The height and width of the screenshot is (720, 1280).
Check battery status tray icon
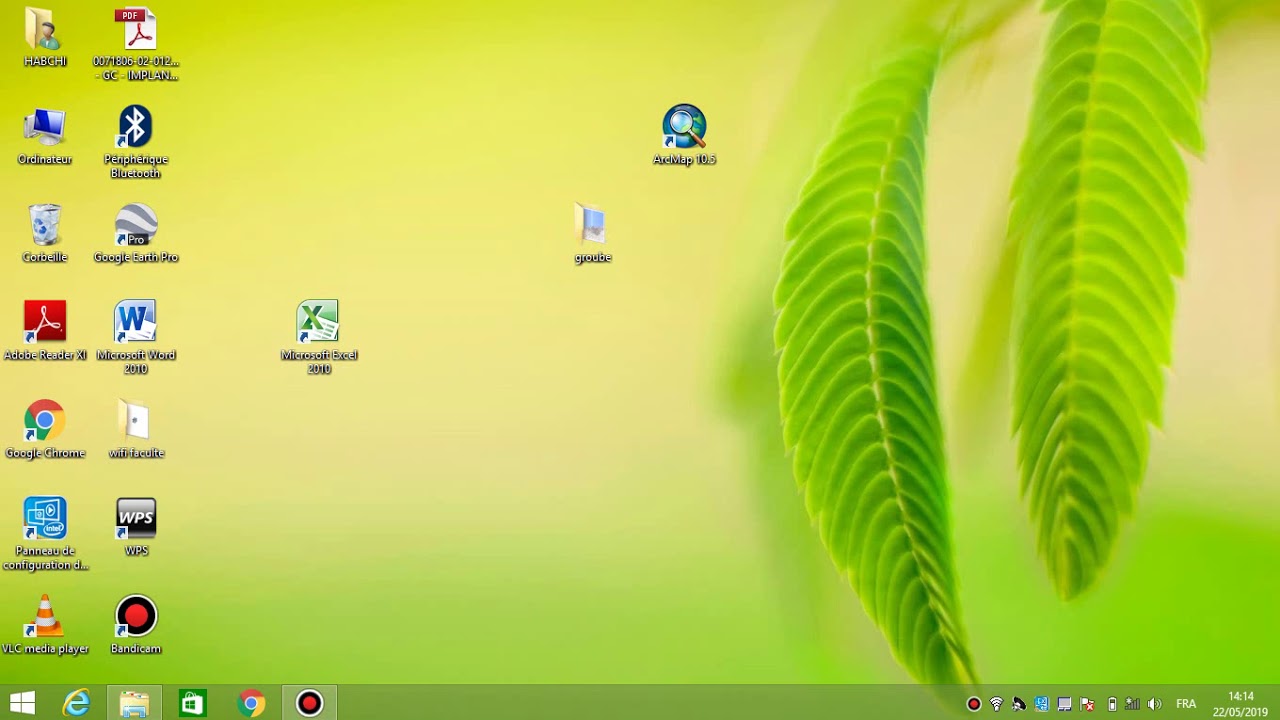coord(1112,704)
